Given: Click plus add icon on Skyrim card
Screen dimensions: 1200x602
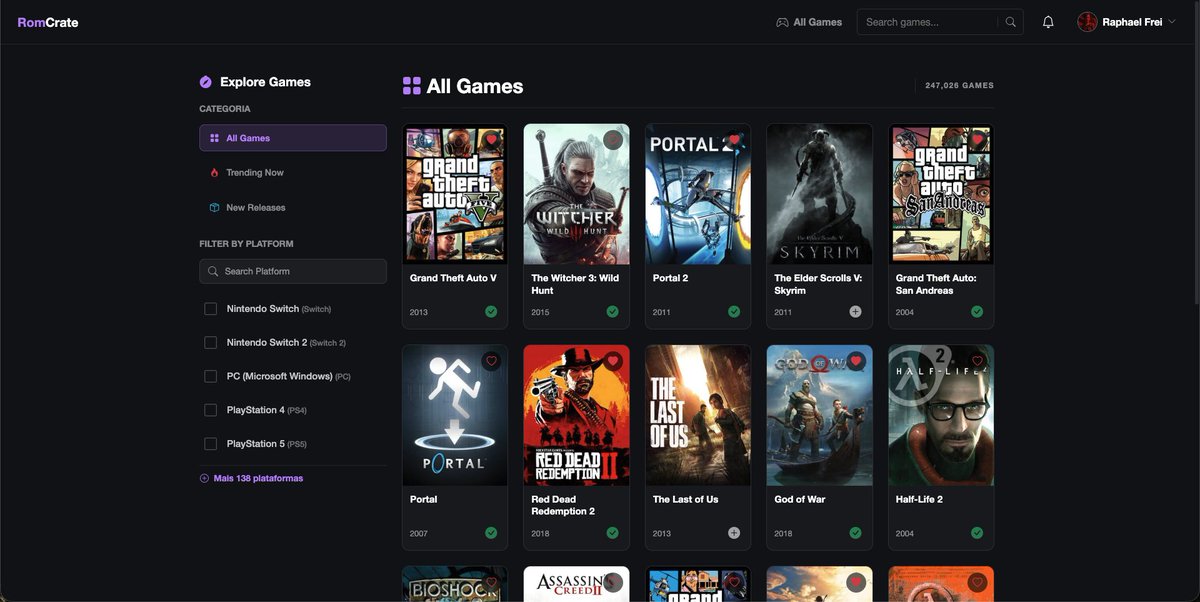Looking at the screenshot, I should pos(855,312).
